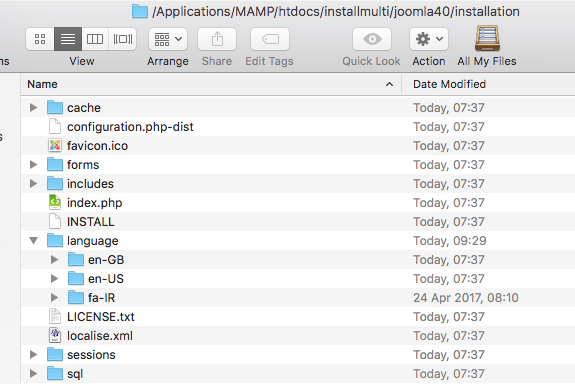This screenshot has width=575, height=384.
Task: Select the favicon.ico file icon
Action: [x=55, y=146]
